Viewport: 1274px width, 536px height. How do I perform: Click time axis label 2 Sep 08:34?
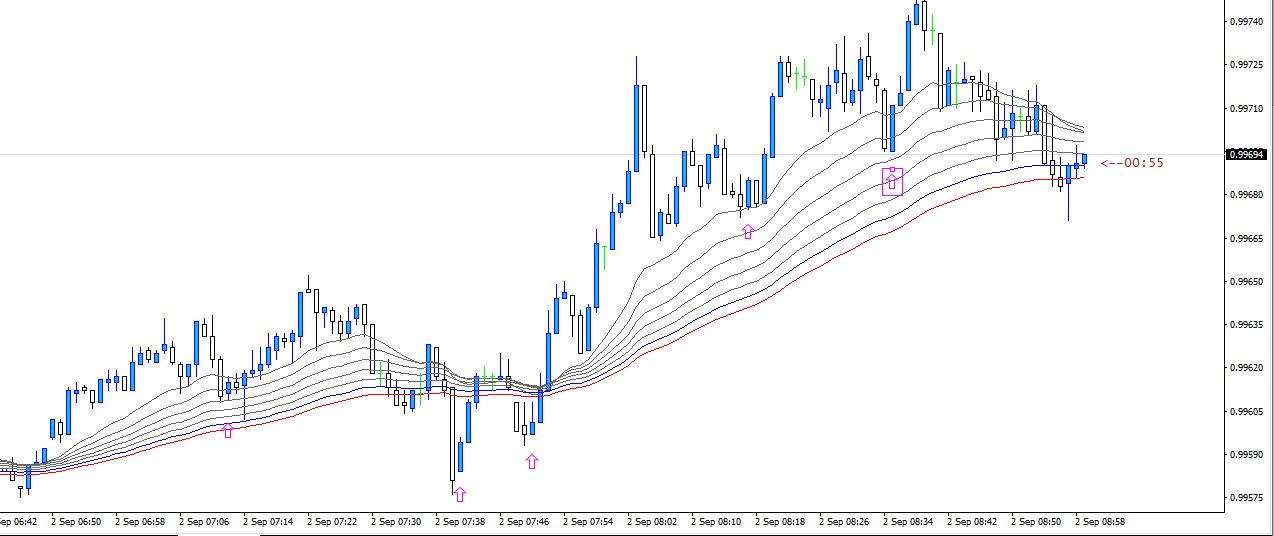[908, 522]
